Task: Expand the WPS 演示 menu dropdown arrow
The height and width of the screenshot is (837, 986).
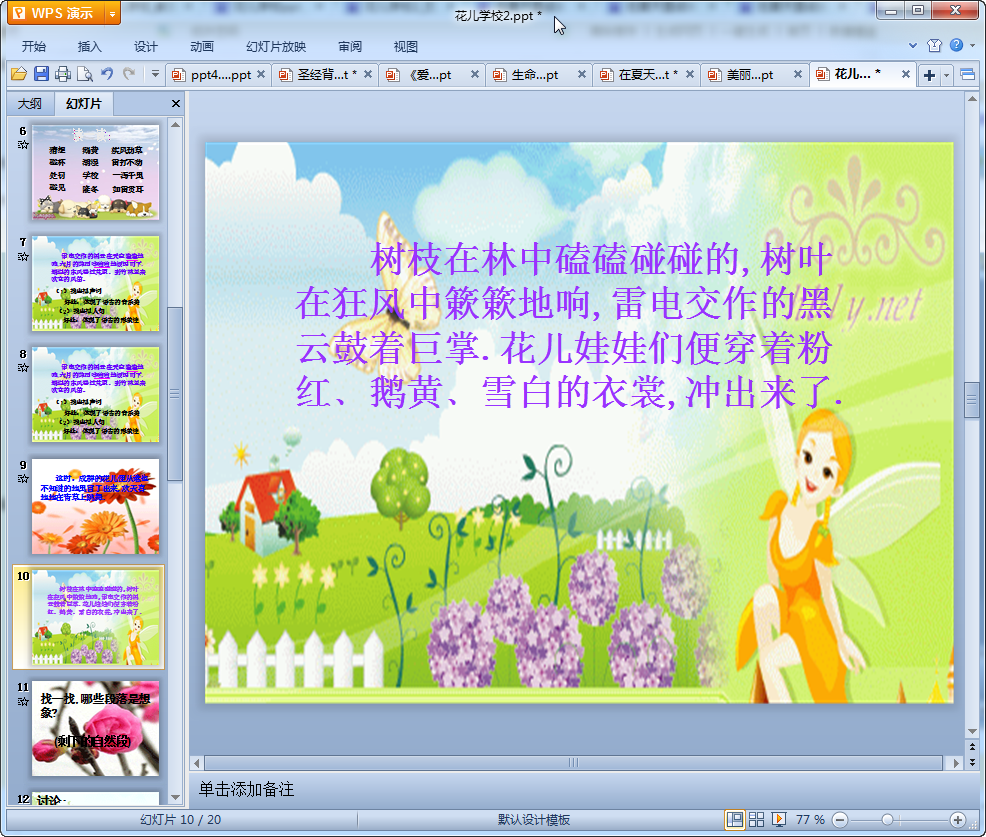Action: (113, 13)
